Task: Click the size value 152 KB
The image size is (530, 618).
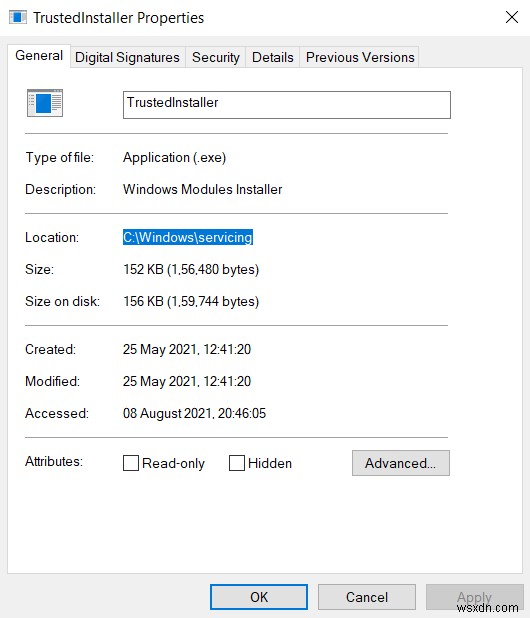Action: [191, 270]
